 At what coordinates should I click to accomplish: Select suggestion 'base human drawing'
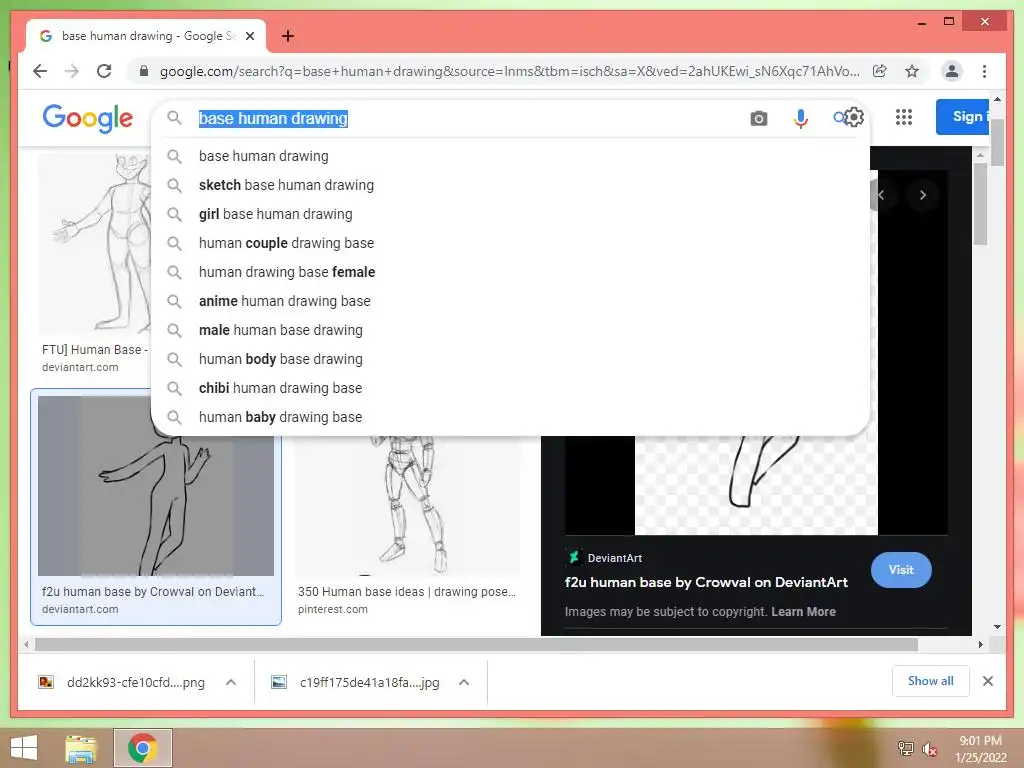tap(510, 156)
